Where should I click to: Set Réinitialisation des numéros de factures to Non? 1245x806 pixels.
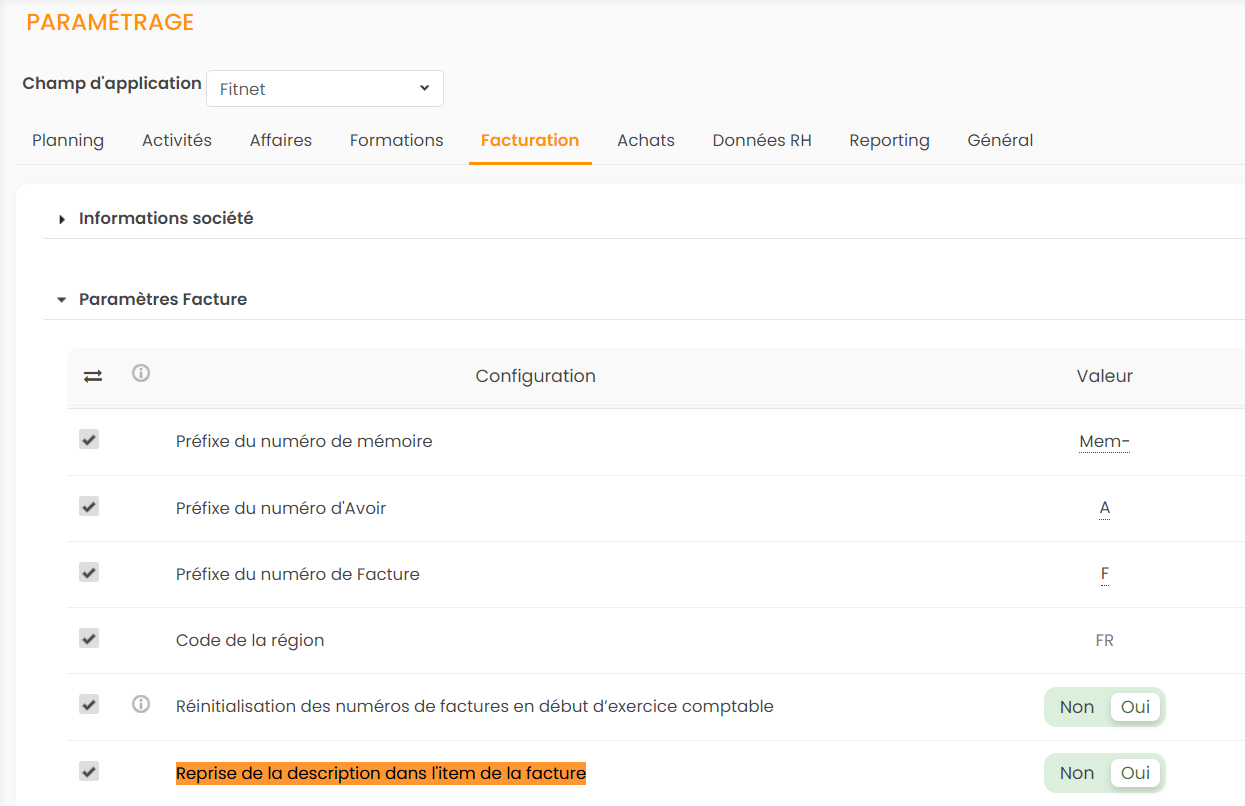tap(1076, 707)
